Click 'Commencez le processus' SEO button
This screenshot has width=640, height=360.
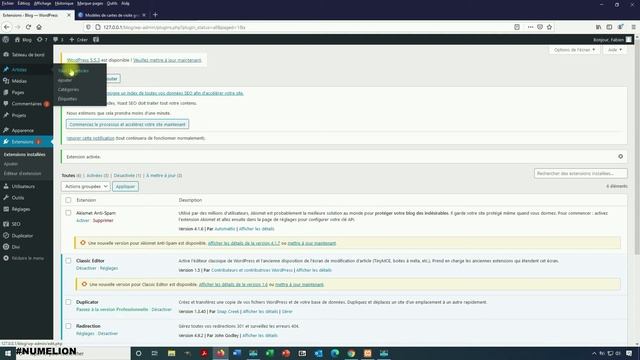tap(127, 124)
